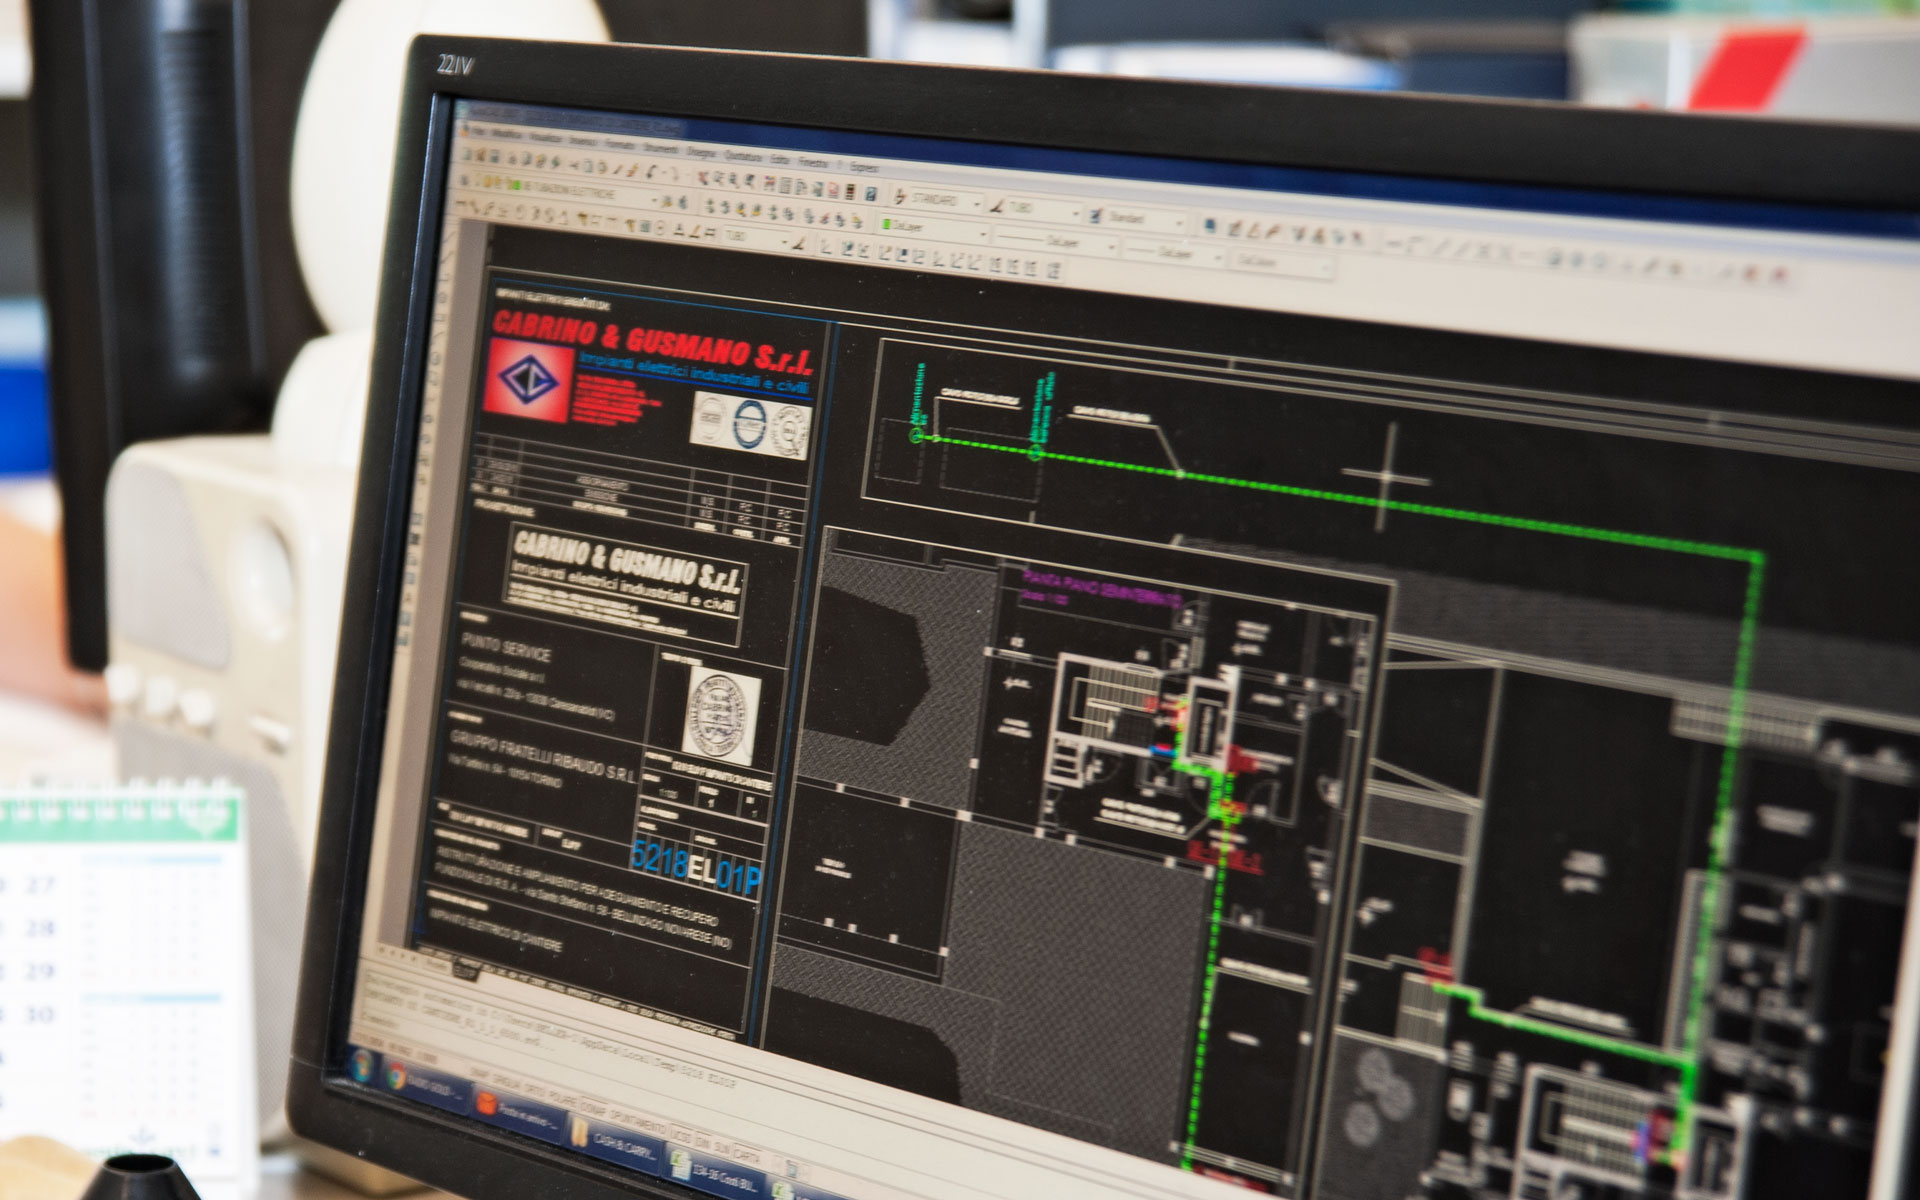Click the Copy toolbar icon
1920x1200 pixels.
click(x=588, y=166)
